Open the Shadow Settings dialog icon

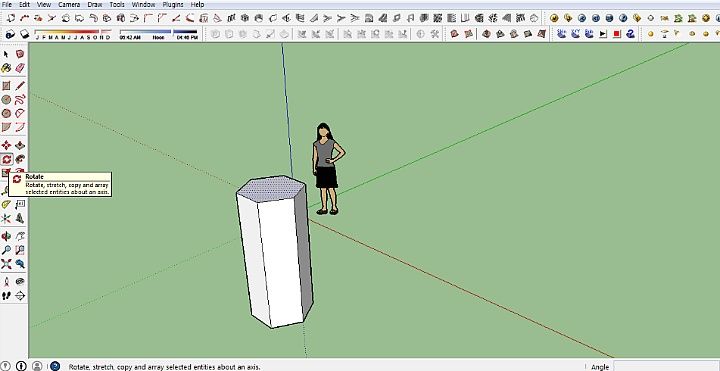[x=10, y=34]
